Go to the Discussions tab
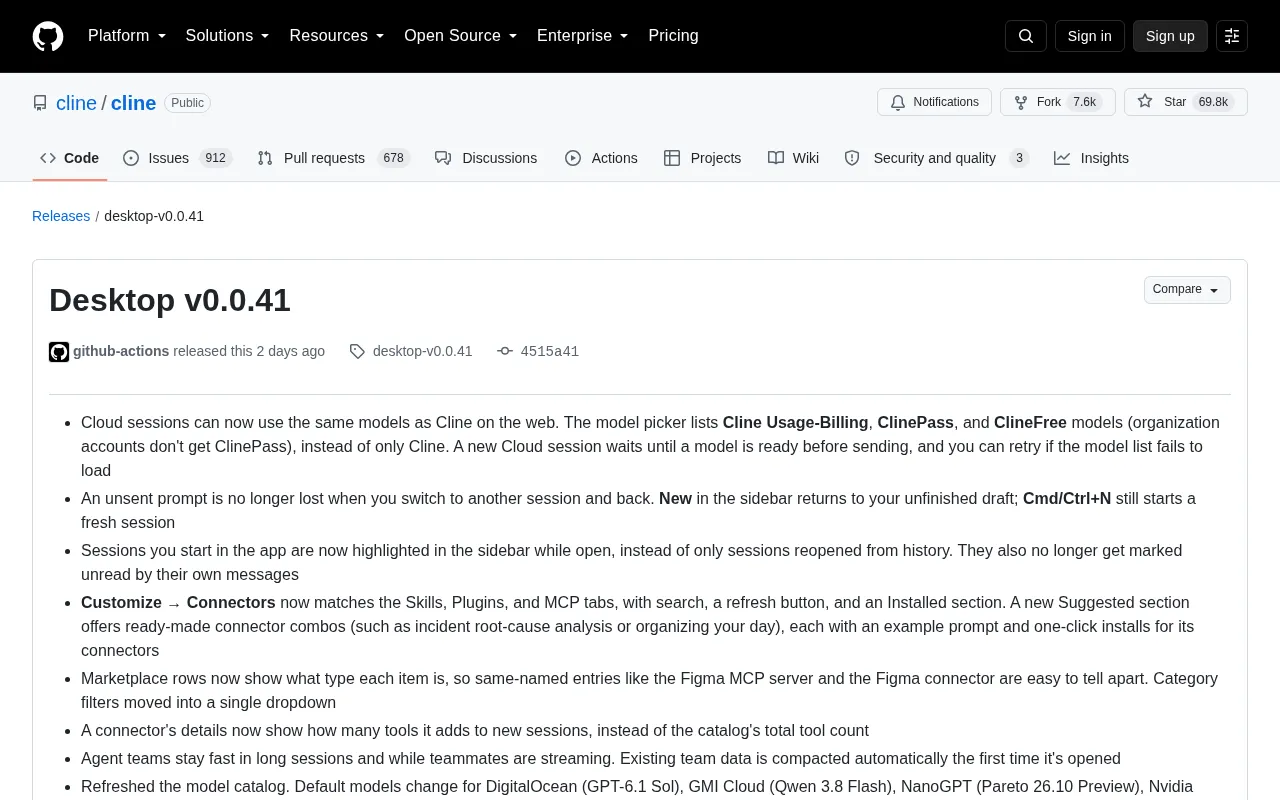 (x=486, y=158)
